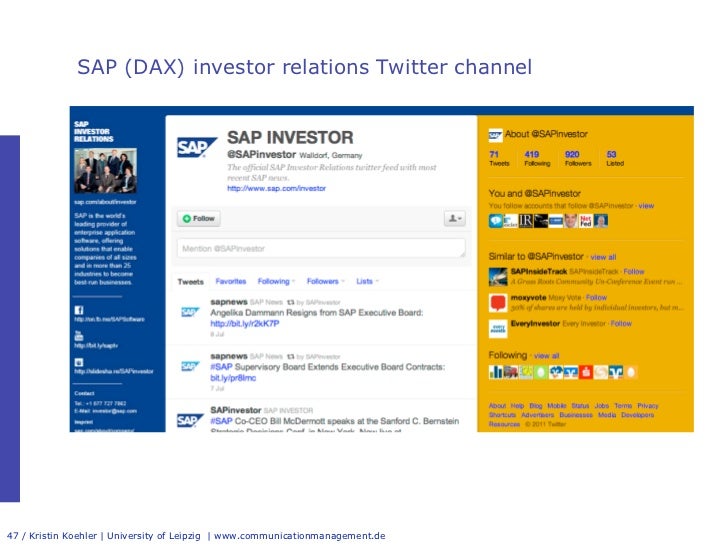Open the Lists tab dropdown
Screen dimensions: 728x546
coord(367,281)
